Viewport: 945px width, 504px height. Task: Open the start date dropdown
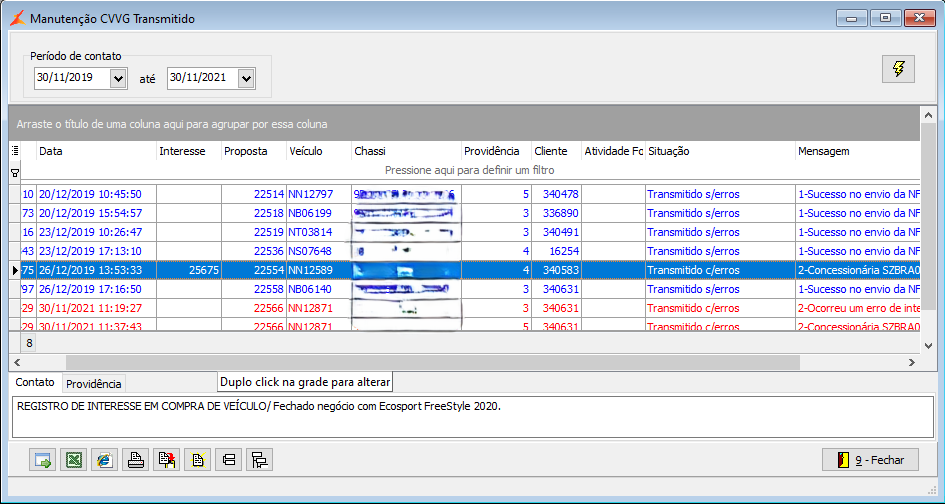tap(118, 78)
